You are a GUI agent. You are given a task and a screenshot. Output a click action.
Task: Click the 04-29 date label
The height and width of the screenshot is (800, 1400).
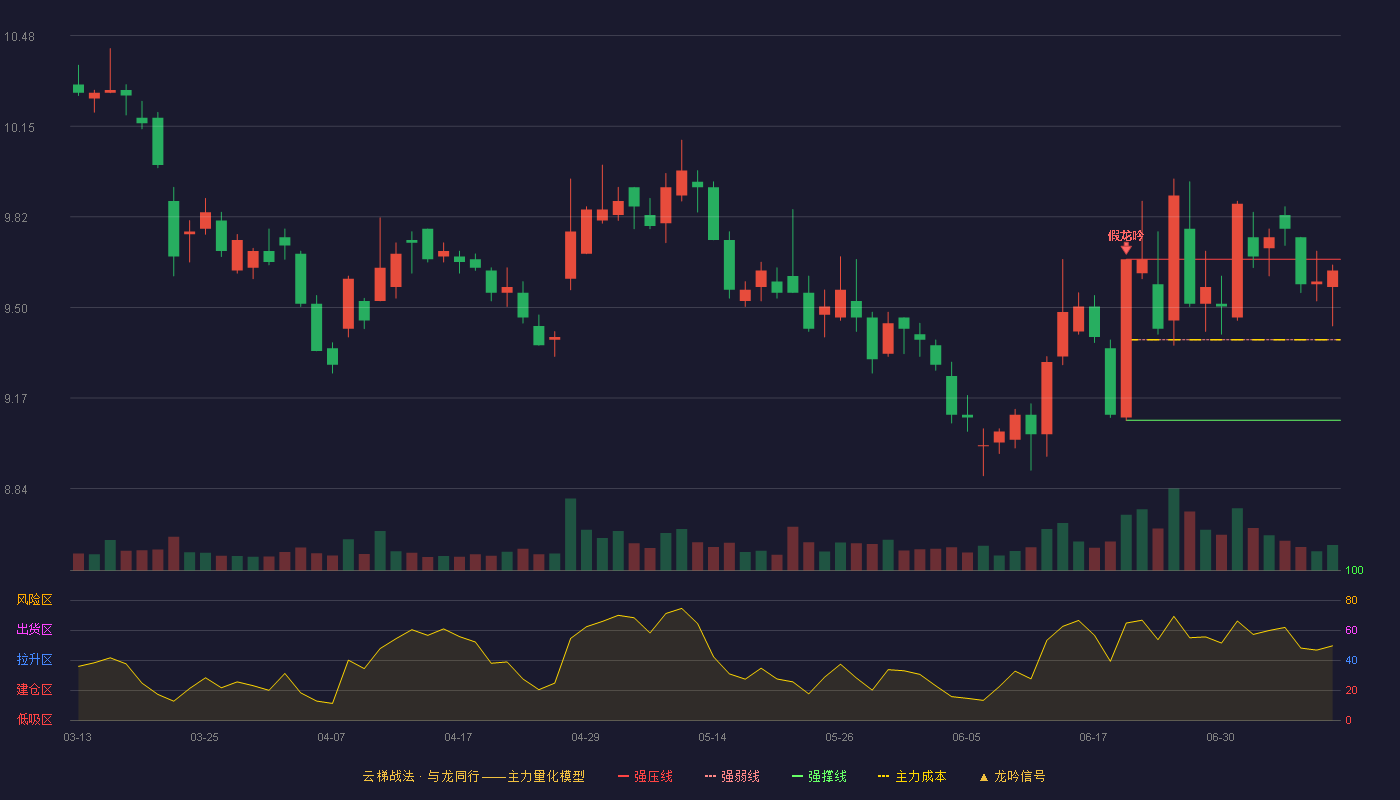pos(585,737)
